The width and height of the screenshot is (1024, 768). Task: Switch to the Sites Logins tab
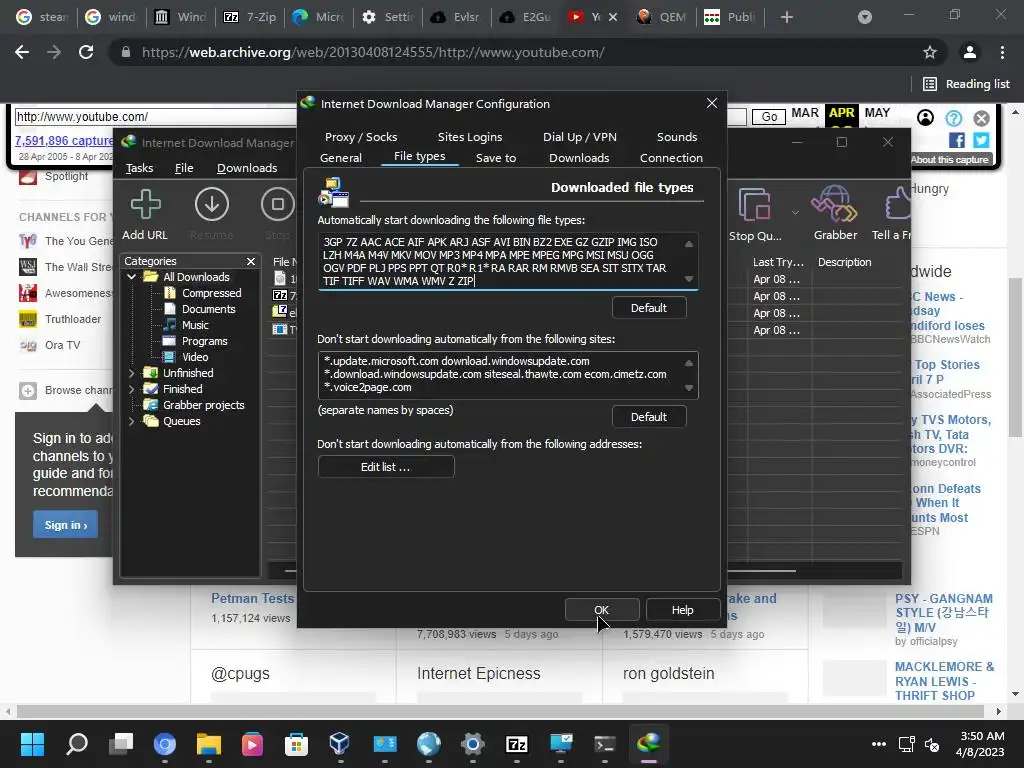(470, 137)
